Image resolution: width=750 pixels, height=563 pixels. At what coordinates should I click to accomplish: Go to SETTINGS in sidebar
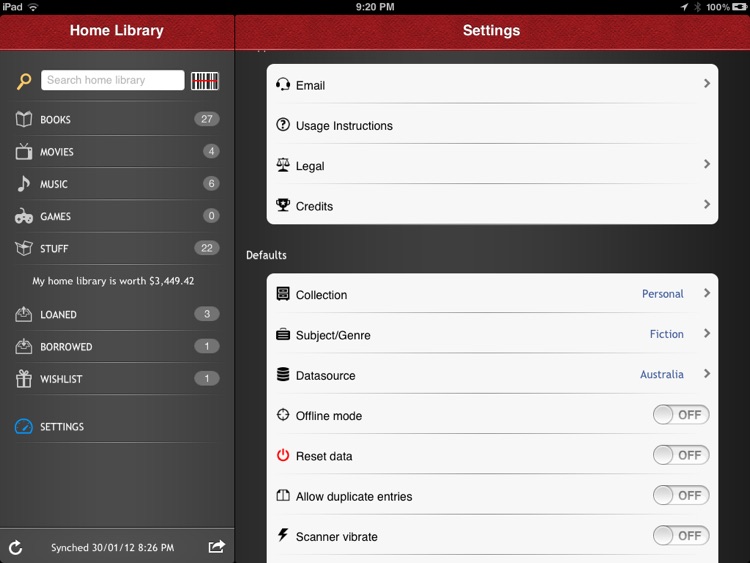(117, 426)
